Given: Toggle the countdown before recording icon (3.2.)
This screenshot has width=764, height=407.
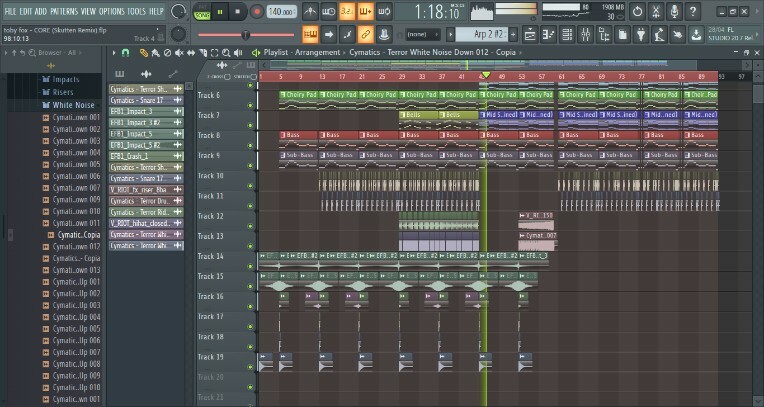Looking at the screenshot, I should click(x=347, y=12).
